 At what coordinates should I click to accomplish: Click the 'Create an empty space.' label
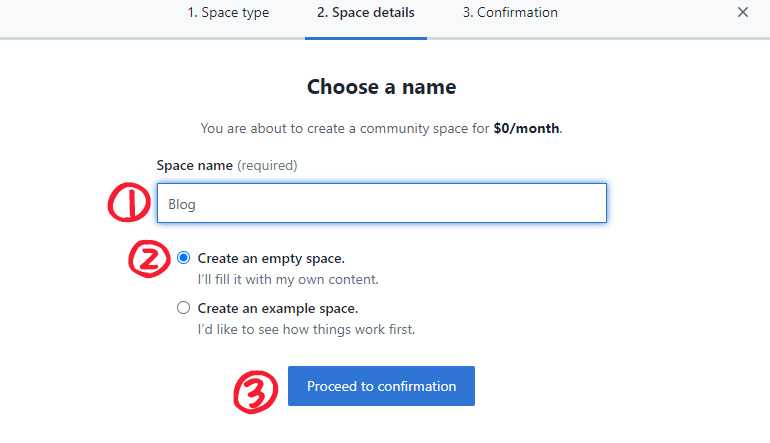coord(271,258)
